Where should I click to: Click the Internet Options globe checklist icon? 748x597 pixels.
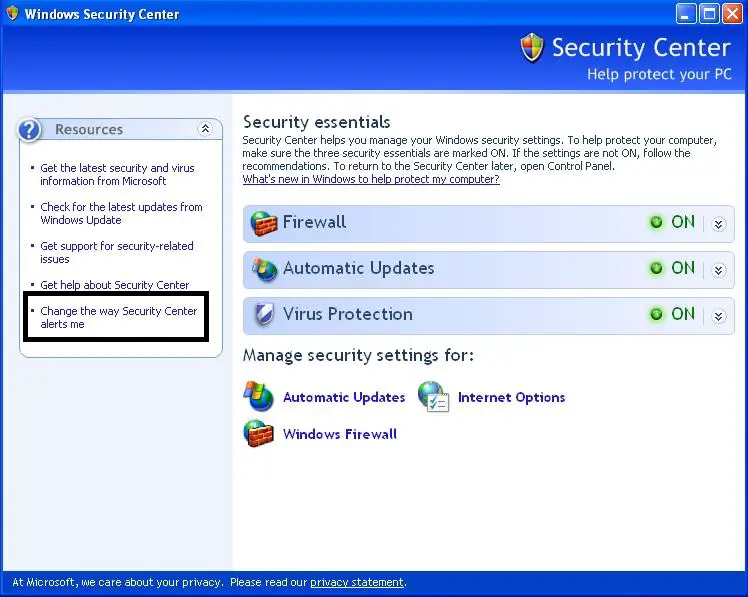(x=433, y=396)
